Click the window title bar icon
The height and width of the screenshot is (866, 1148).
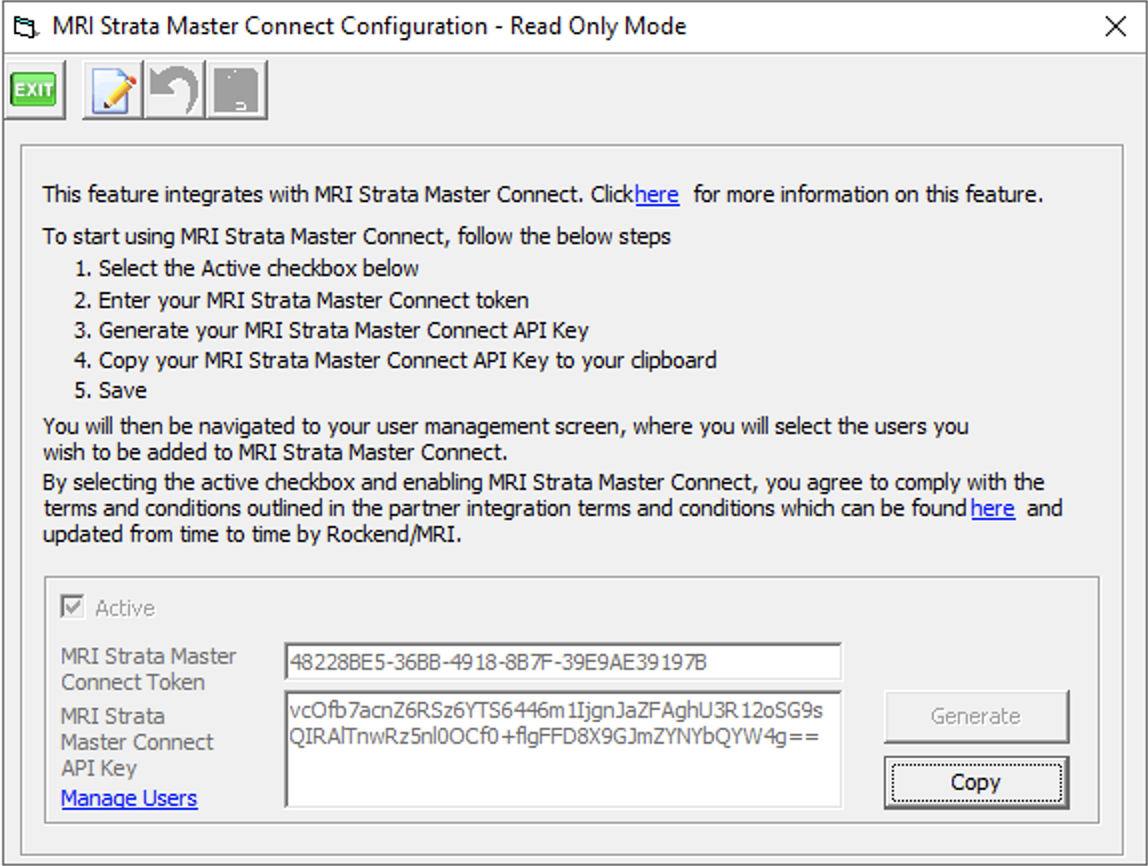coord(24,27)
